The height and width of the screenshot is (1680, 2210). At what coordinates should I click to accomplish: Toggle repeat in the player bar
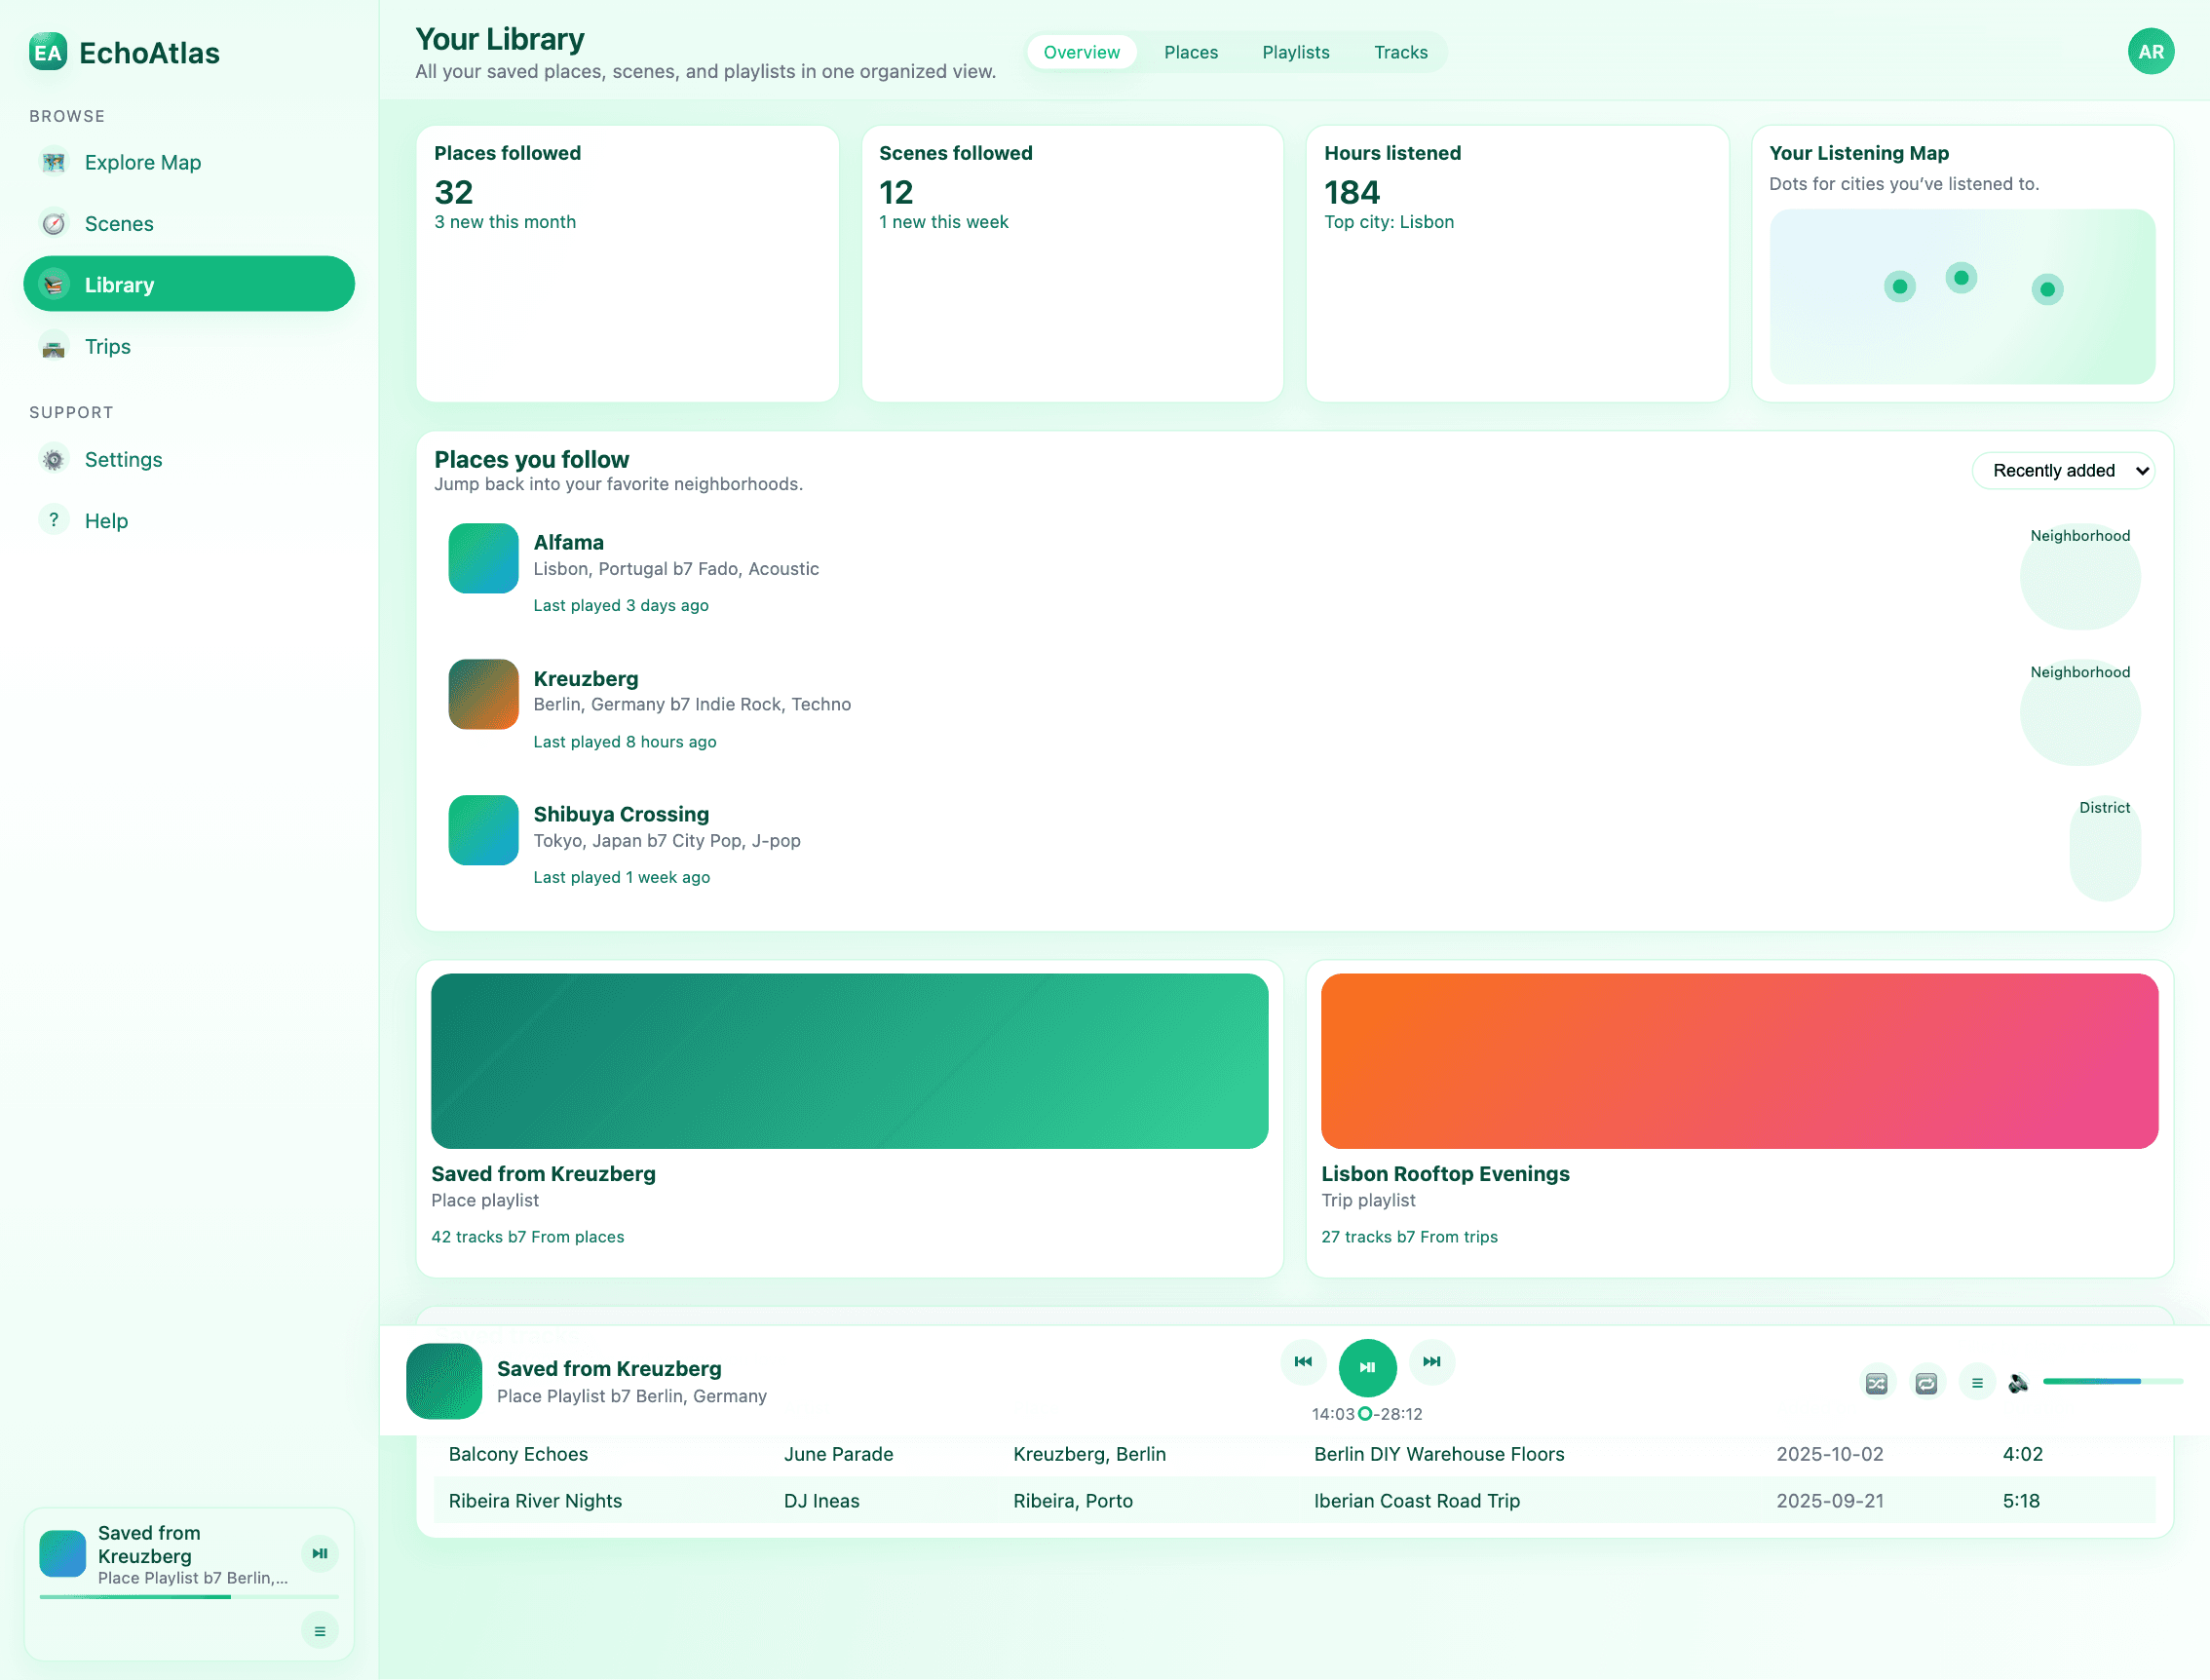(1926, 1384)
